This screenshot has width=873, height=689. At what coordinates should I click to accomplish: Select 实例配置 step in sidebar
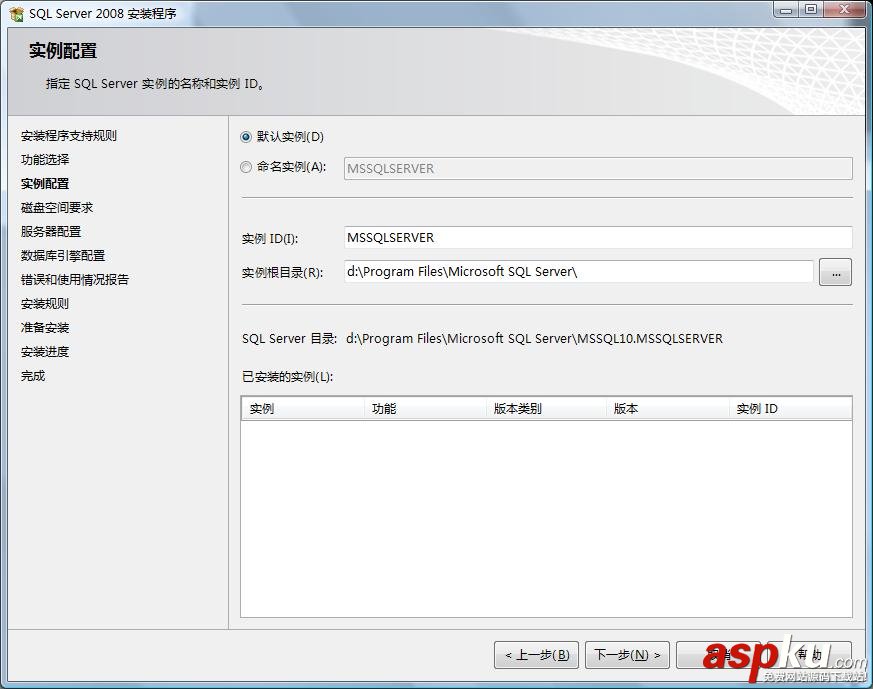[45, 184]
